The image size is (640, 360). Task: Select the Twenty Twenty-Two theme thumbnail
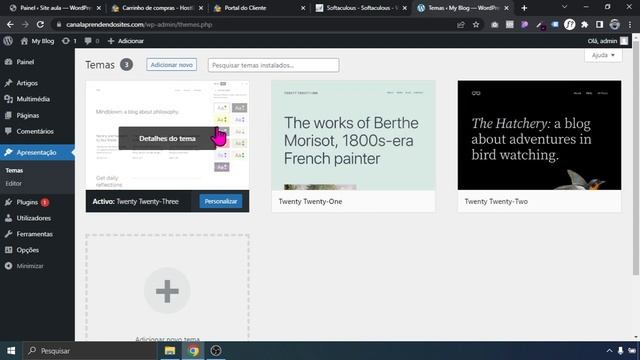tap(540, 135)
